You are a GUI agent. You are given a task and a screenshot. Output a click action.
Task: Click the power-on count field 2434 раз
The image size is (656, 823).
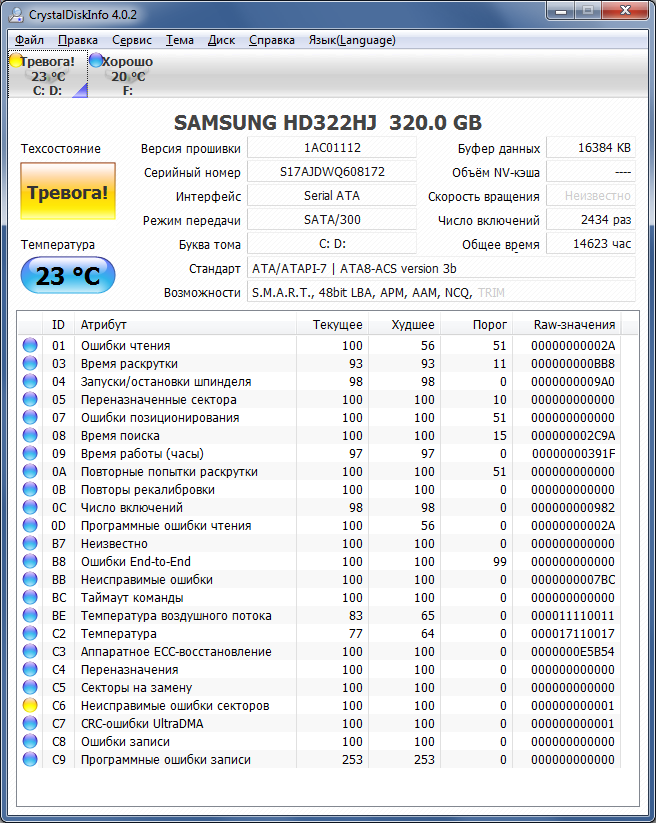click(591, 219)
